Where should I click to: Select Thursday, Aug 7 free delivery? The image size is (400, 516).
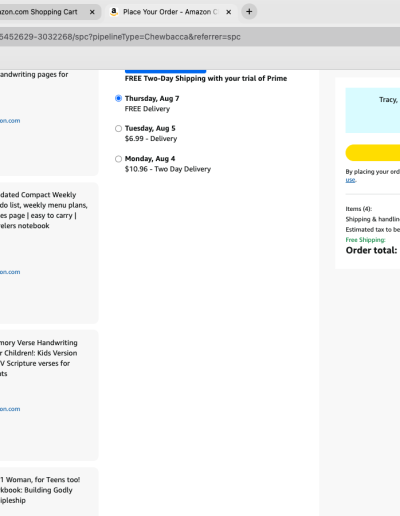click(118, 98)
